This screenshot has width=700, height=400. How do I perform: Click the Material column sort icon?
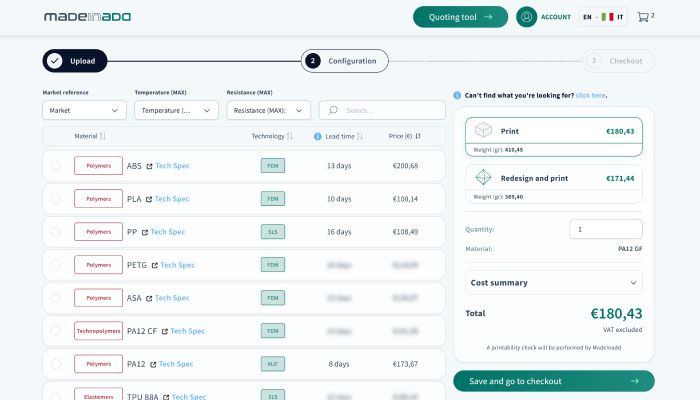(103, 136)
